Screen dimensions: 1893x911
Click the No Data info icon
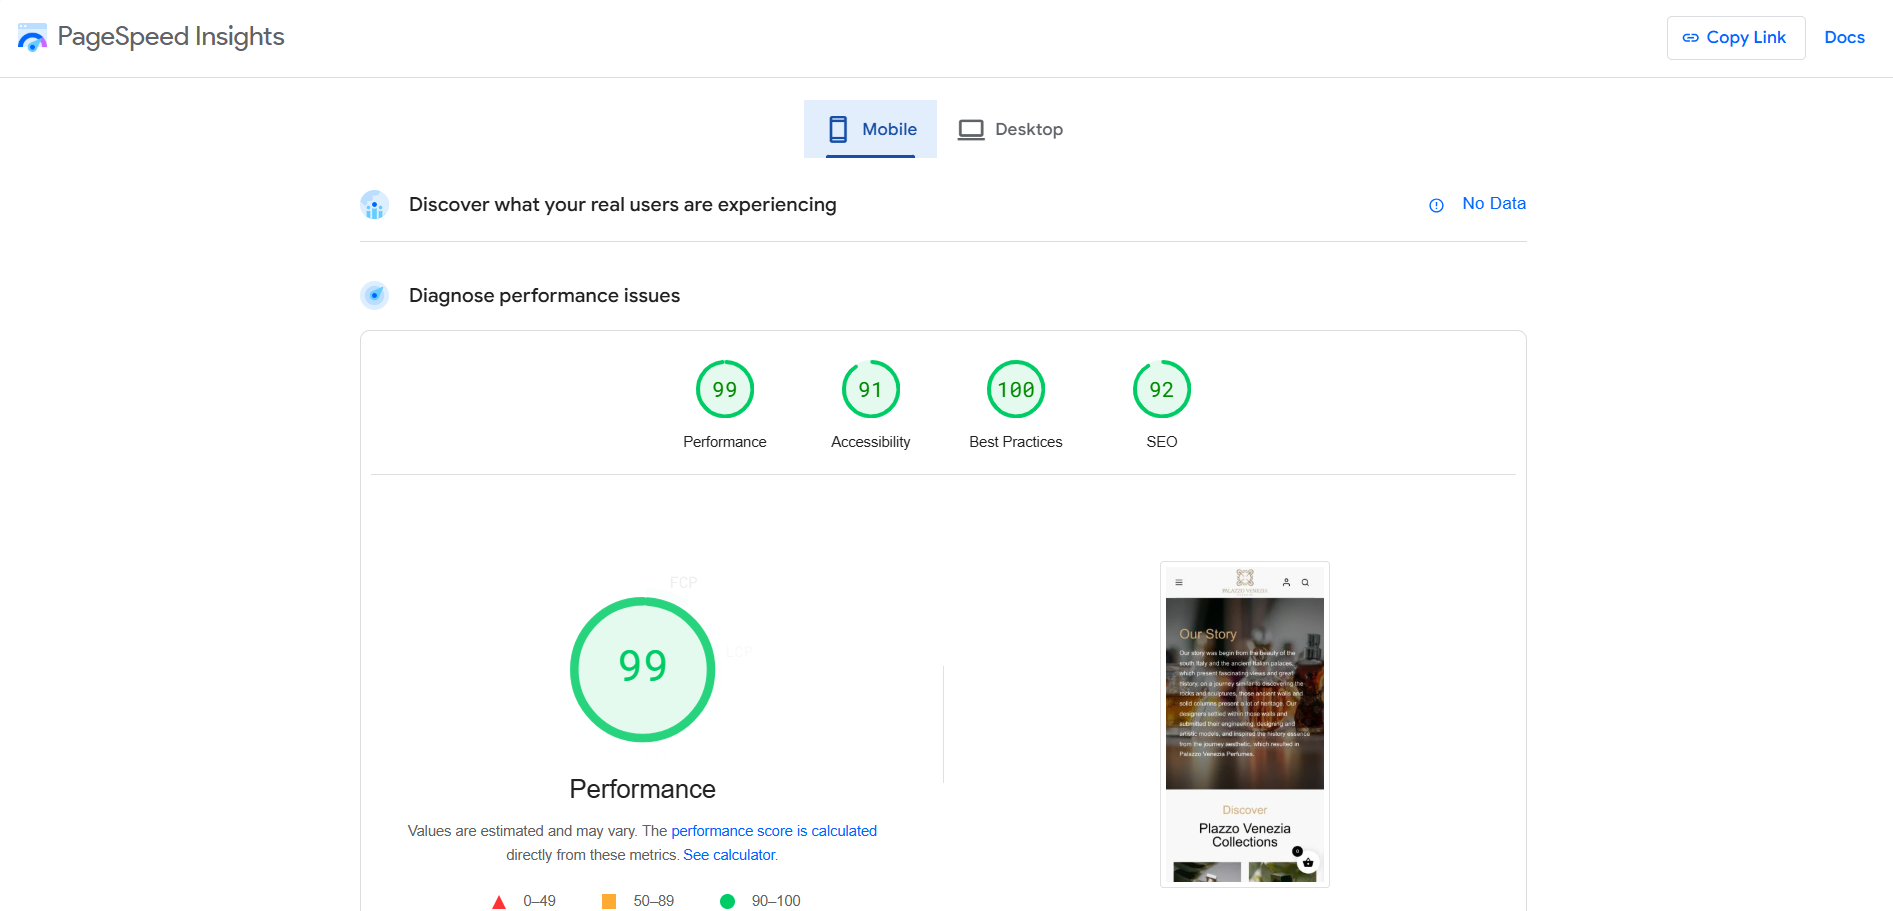1436,205
